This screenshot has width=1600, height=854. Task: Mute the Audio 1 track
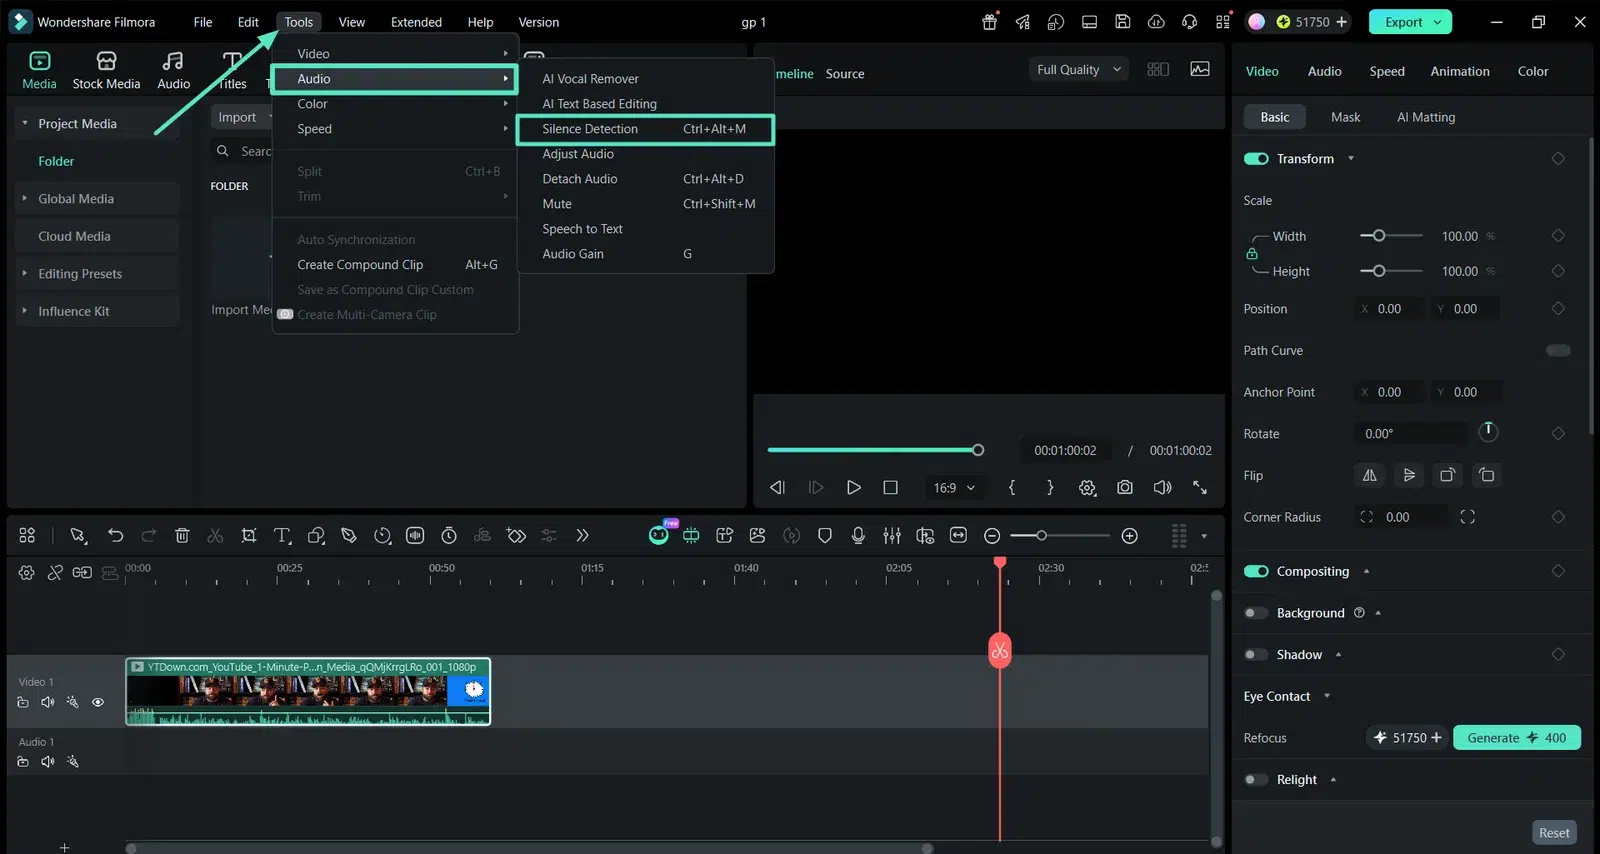coord(48,762)
